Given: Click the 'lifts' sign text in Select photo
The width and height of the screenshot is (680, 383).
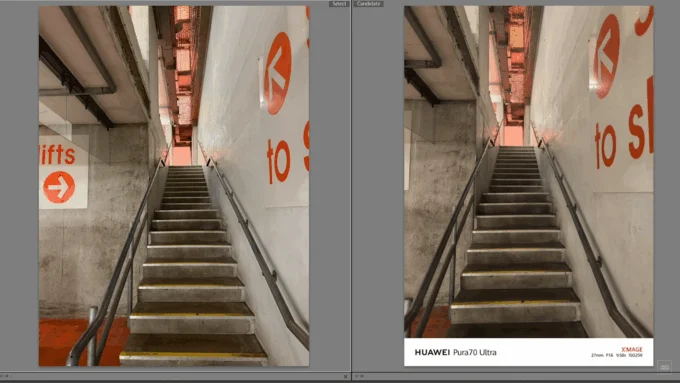Looking at the screenshot, I should 58,155.
